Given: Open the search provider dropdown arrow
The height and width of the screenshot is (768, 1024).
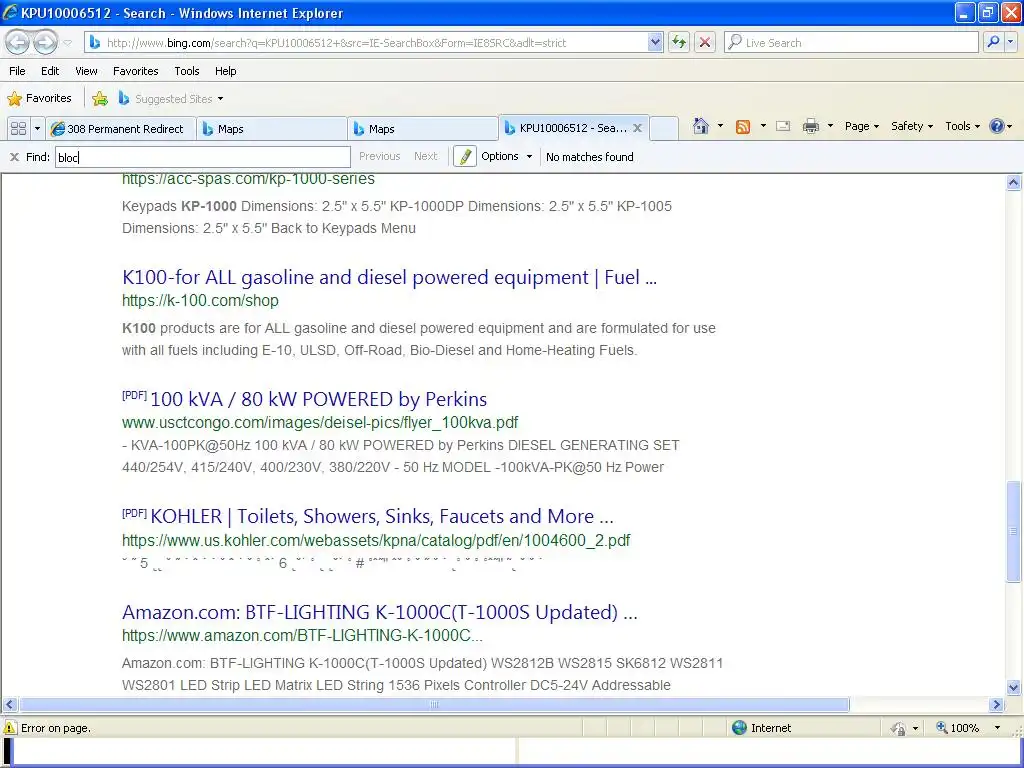Looking at the screenshot, I should (1010, 42).
